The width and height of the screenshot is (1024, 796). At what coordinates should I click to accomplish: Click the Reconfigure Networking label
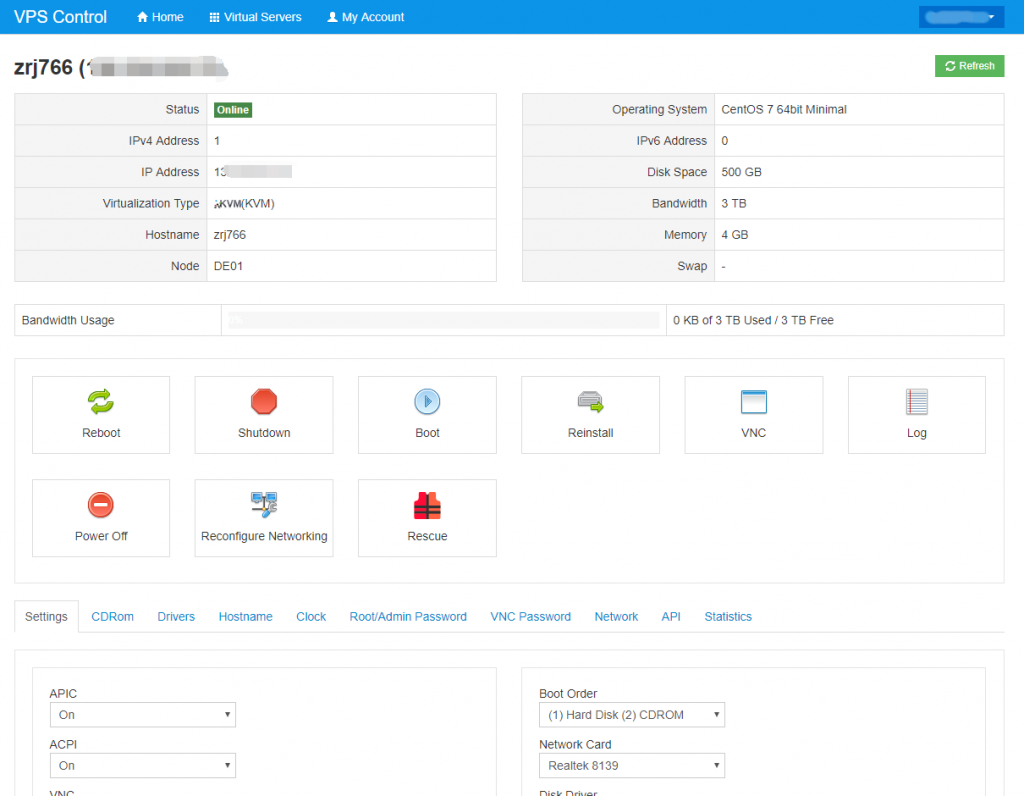264,536
